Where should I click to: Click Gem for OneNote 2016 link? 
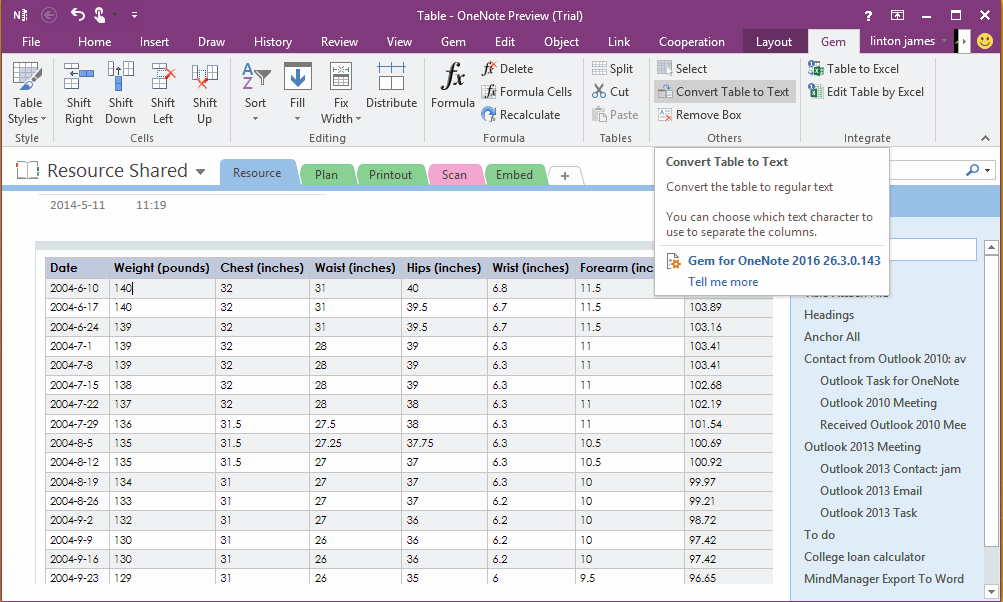tap(784, 260)
